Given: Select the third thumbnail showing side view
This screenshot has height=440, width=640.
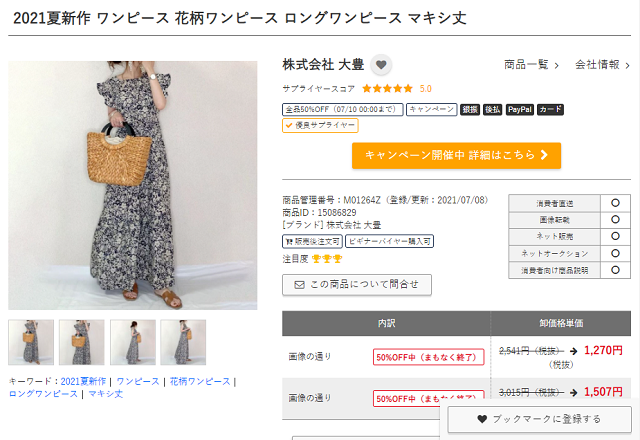Looking at the screenshot, I should tap(133, 342).
